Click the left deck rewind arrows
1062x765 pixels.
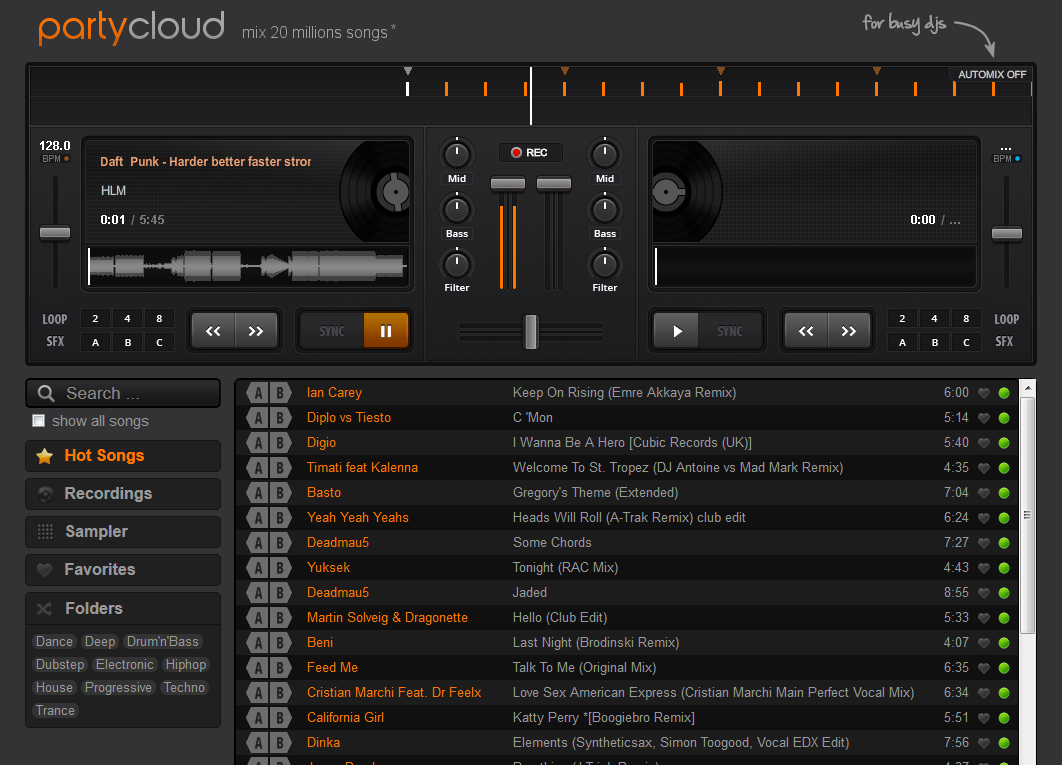213,331
